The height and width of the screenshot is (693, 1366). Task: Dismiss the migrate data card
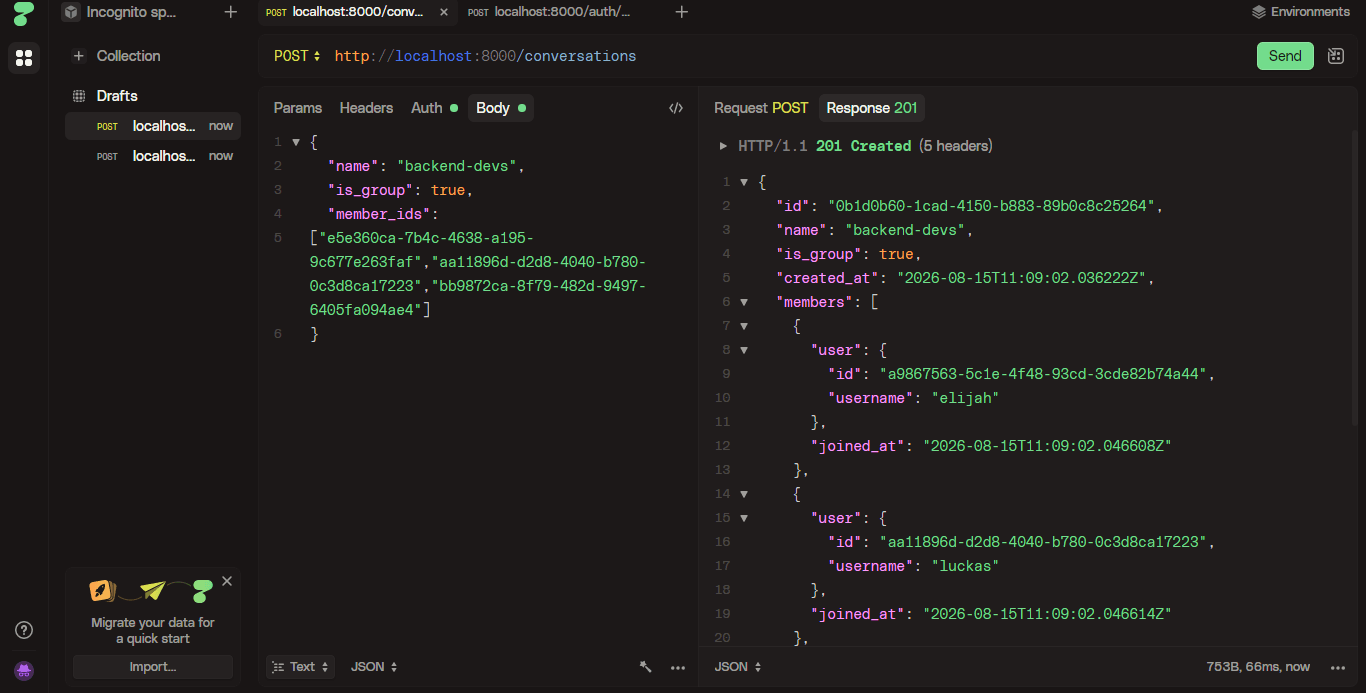(227, 581)
